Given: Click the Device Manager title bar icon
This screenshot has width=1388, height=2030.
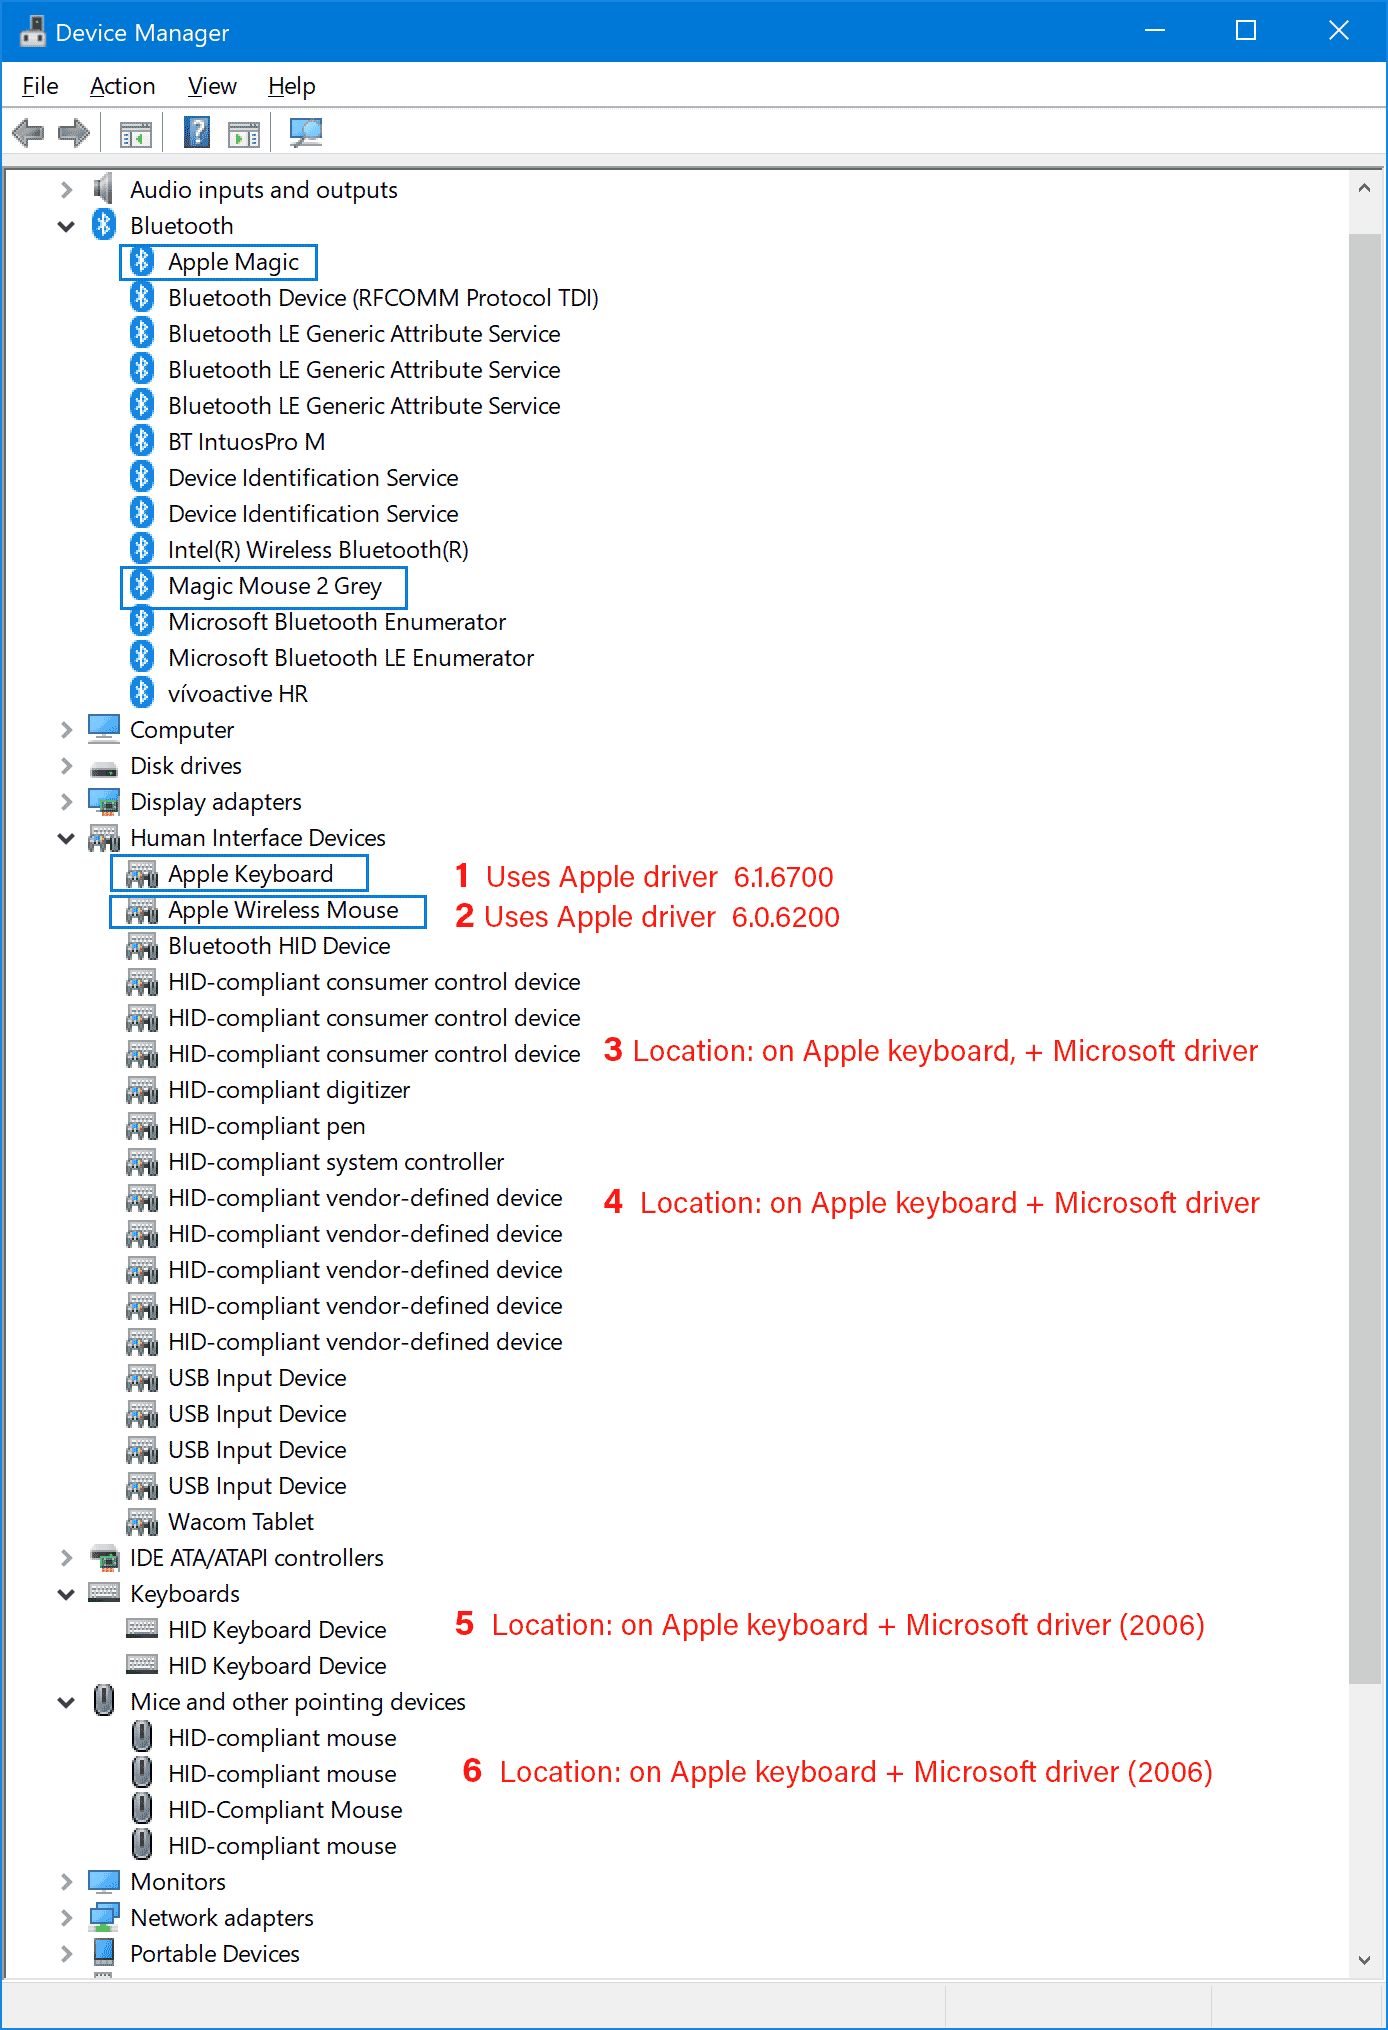Looking at the screenshot, I should pos(33,31).
